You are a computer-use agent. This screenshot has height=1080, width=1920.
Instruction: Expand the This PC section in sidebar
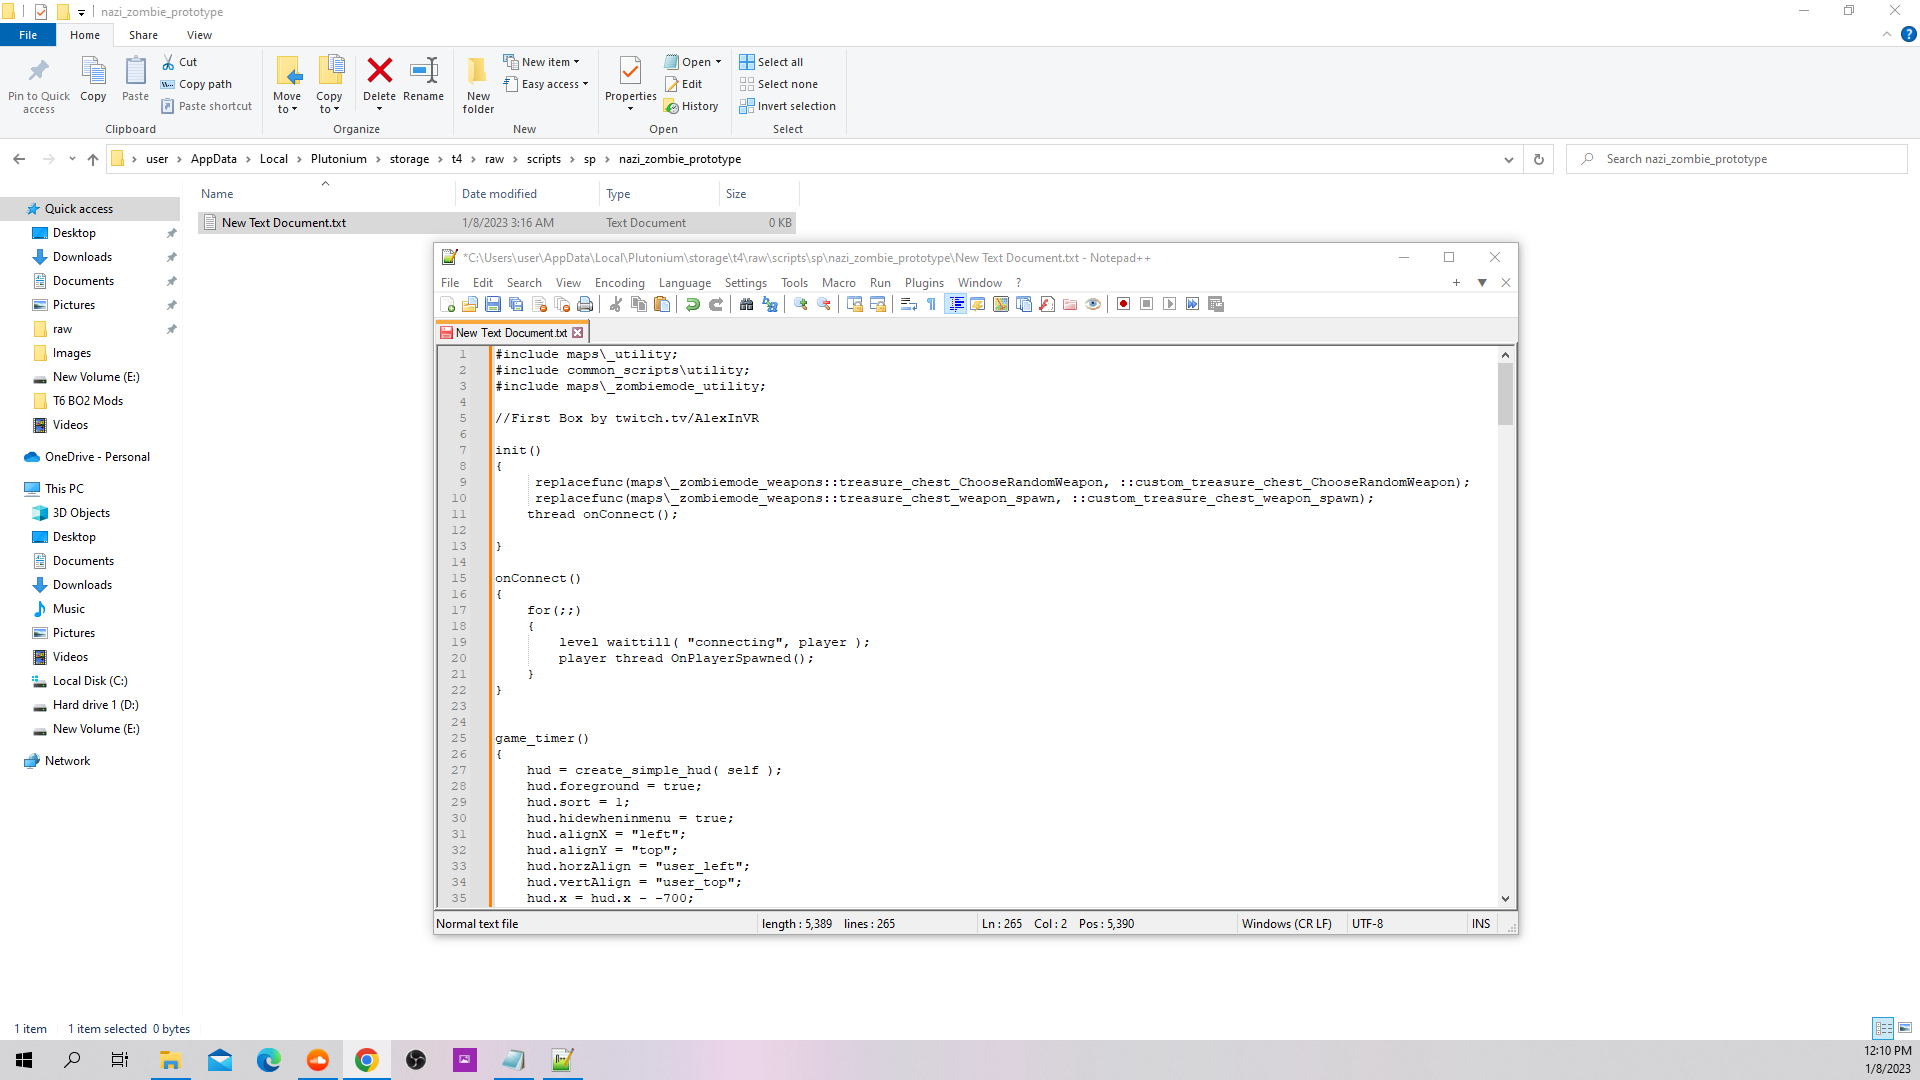11,488
